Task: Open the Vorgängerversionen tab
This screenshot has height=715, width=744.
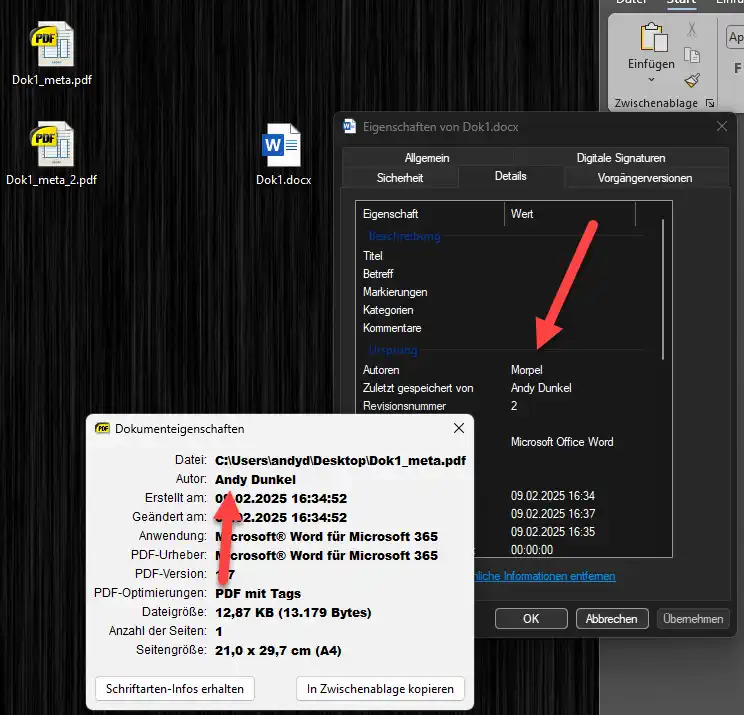Action: (645, 178)
